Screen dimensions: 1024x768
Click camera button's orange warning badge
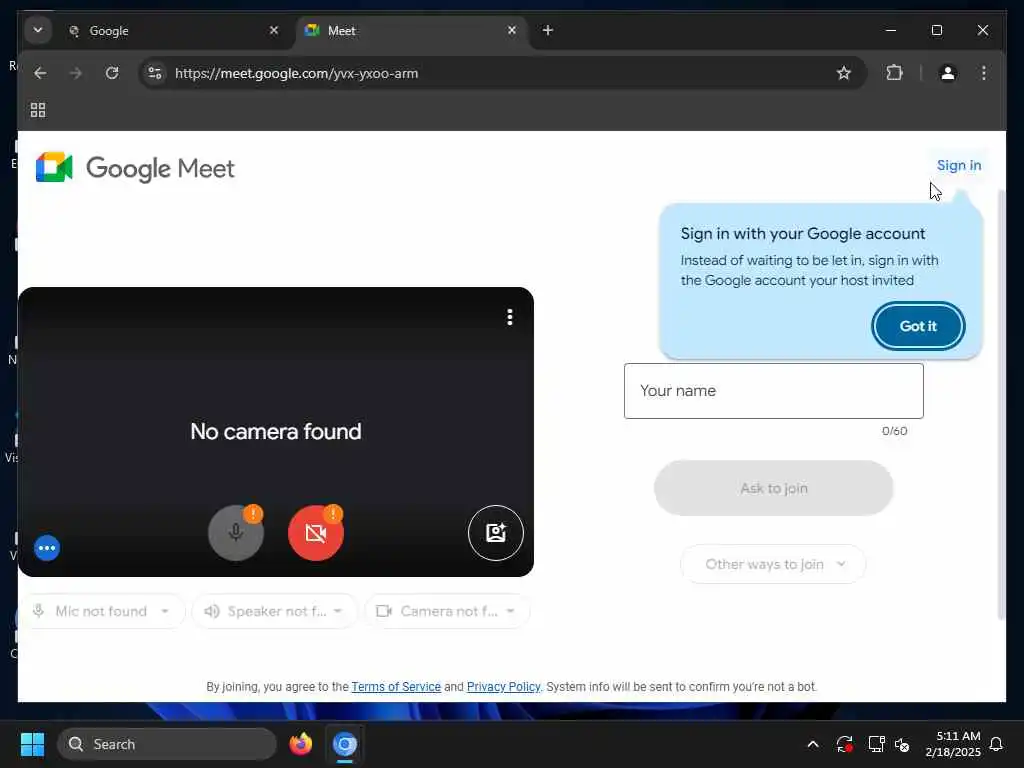coord(333,513)
